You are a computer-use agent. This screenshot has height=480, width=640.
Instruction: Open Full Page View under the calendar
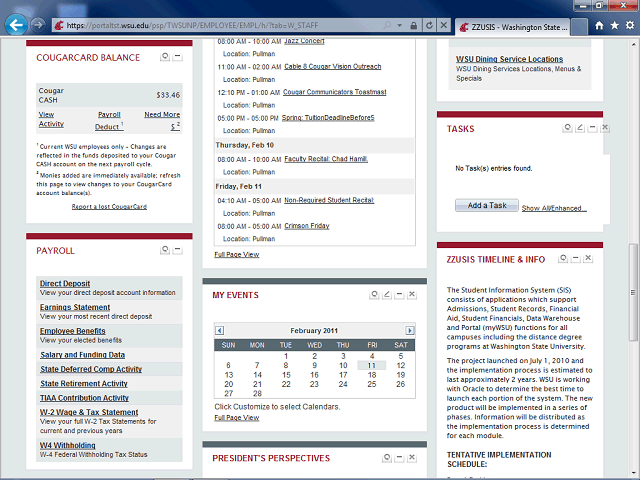pyautogui.click(x=237, y=418)
